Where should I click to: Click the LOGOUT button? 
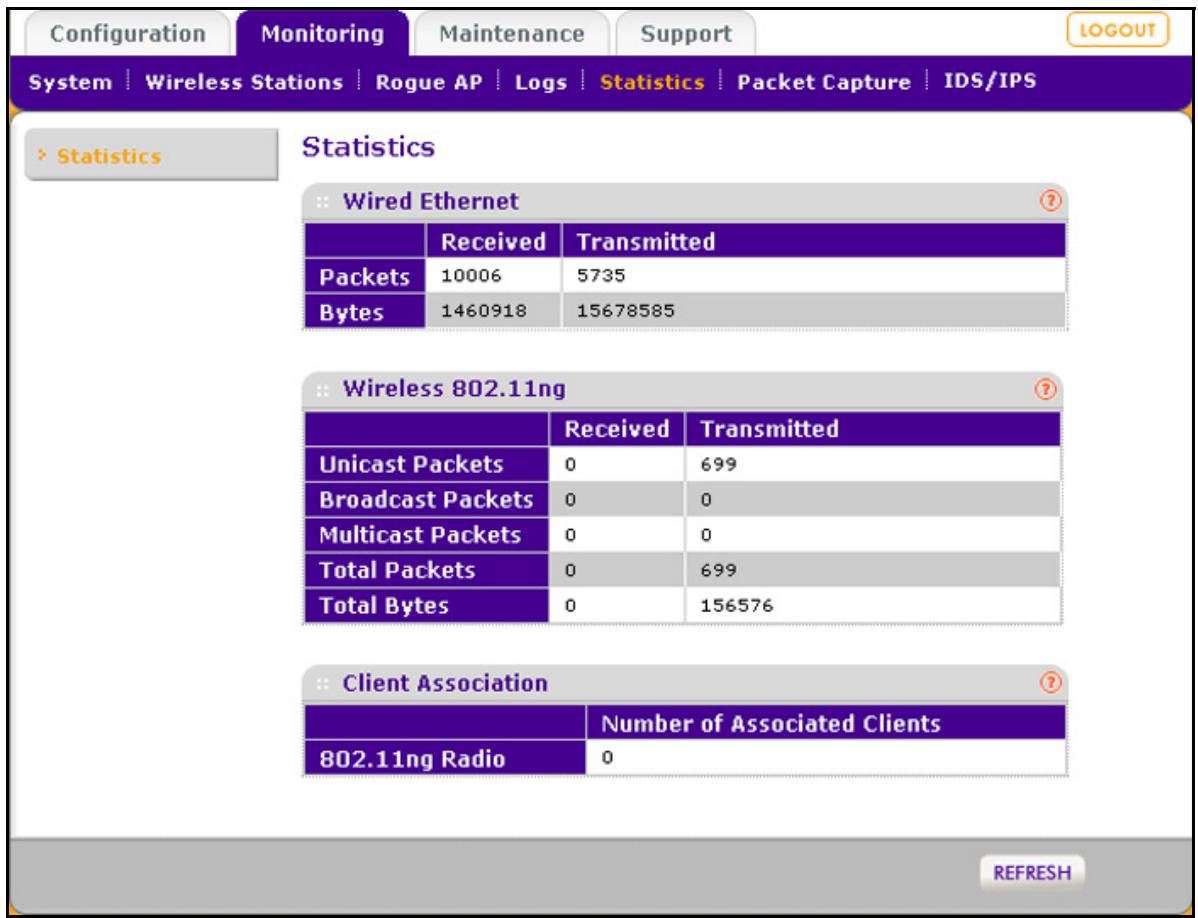(x=1117, y=31)
